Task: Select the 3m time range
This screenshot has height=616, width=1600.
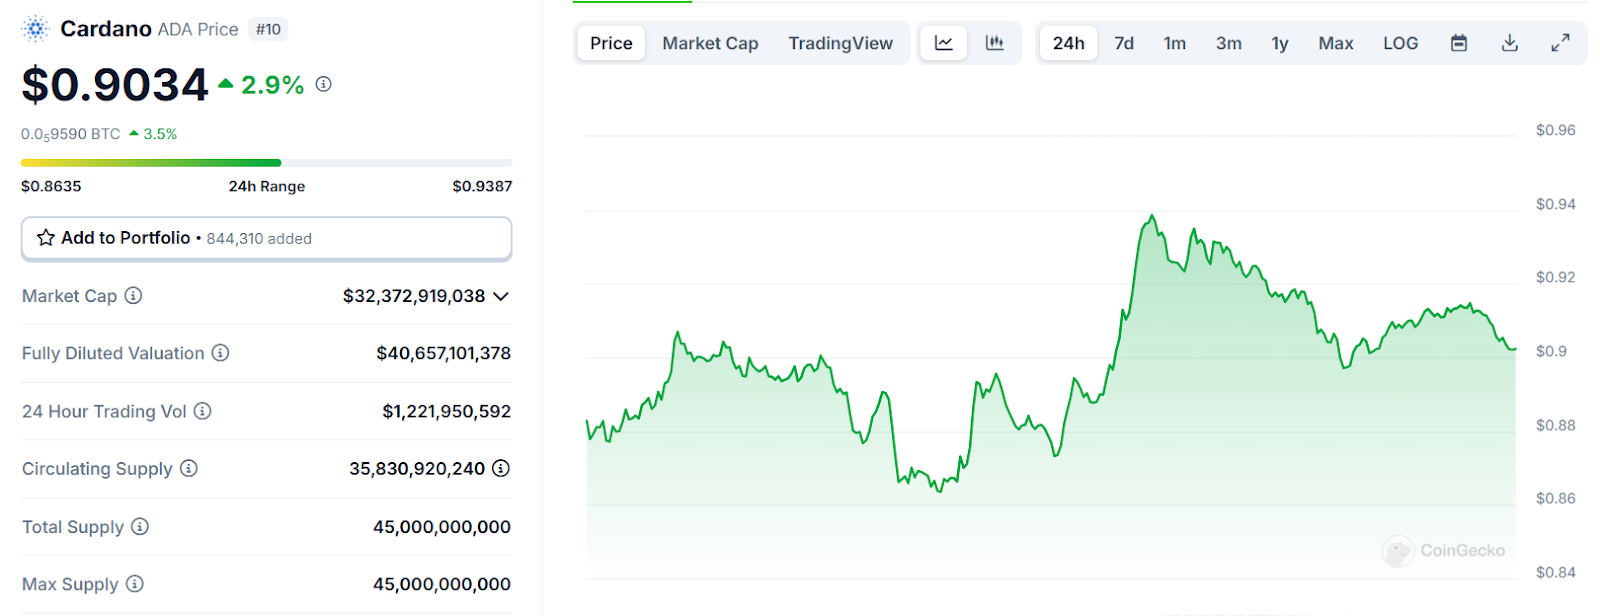Action: [x=1229, y=43]
